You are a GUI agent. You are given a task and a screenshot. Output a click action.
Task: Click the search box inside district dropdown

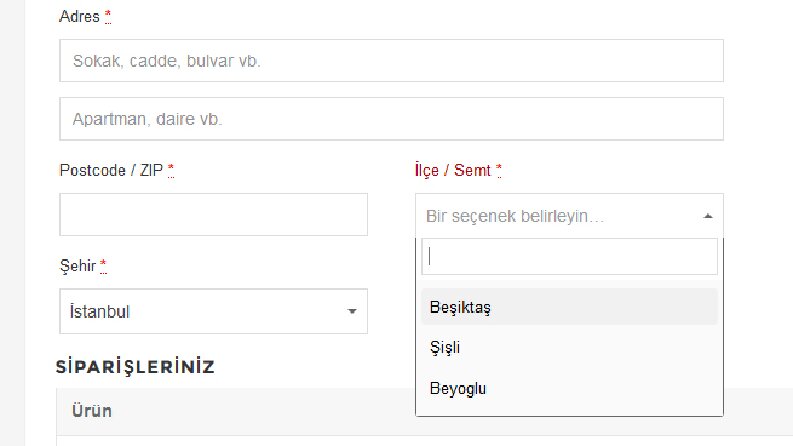[569, 257]
